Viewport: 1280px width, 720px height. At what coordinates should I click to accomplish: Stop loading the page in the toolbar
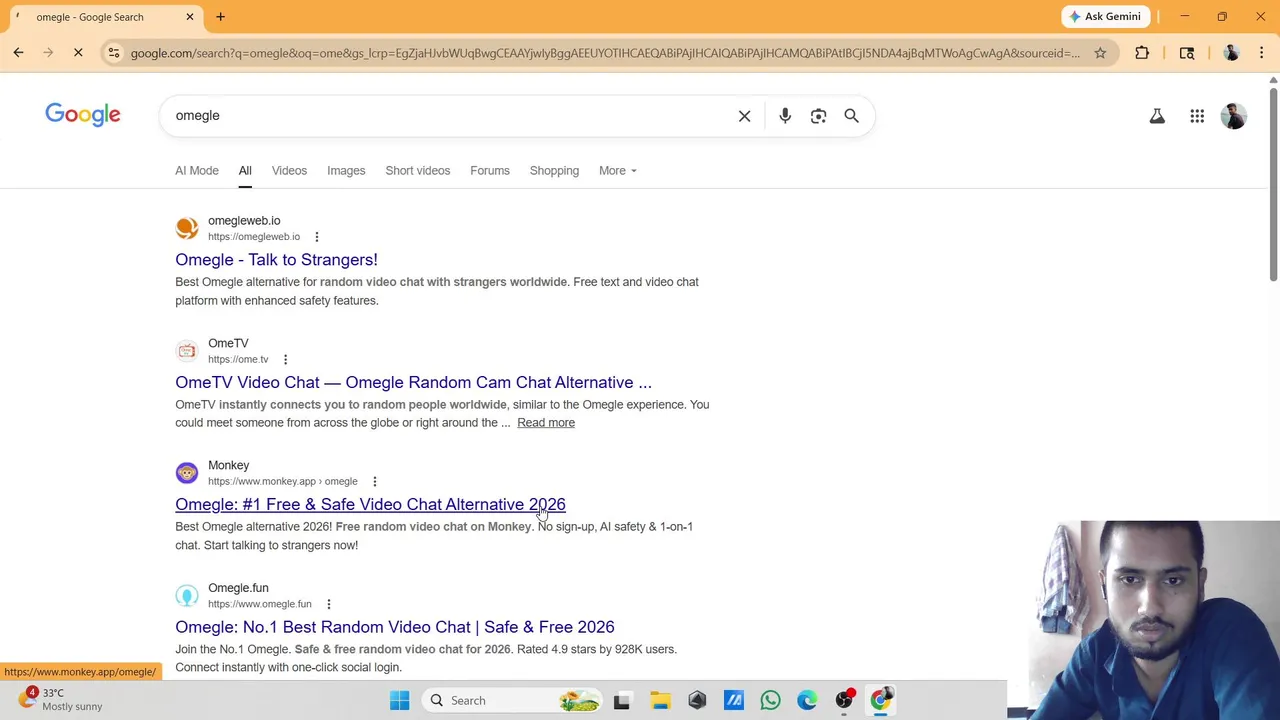point(78,53)
